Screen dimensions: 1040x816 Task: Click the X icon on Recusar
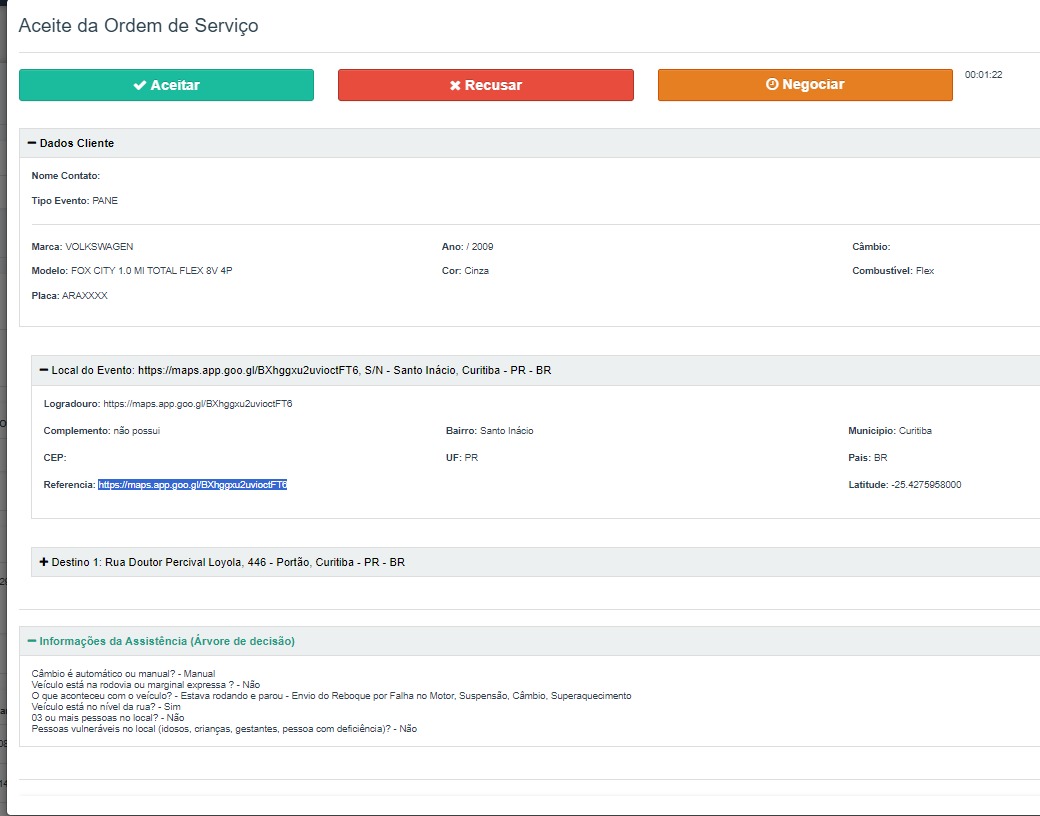[455, 85]
